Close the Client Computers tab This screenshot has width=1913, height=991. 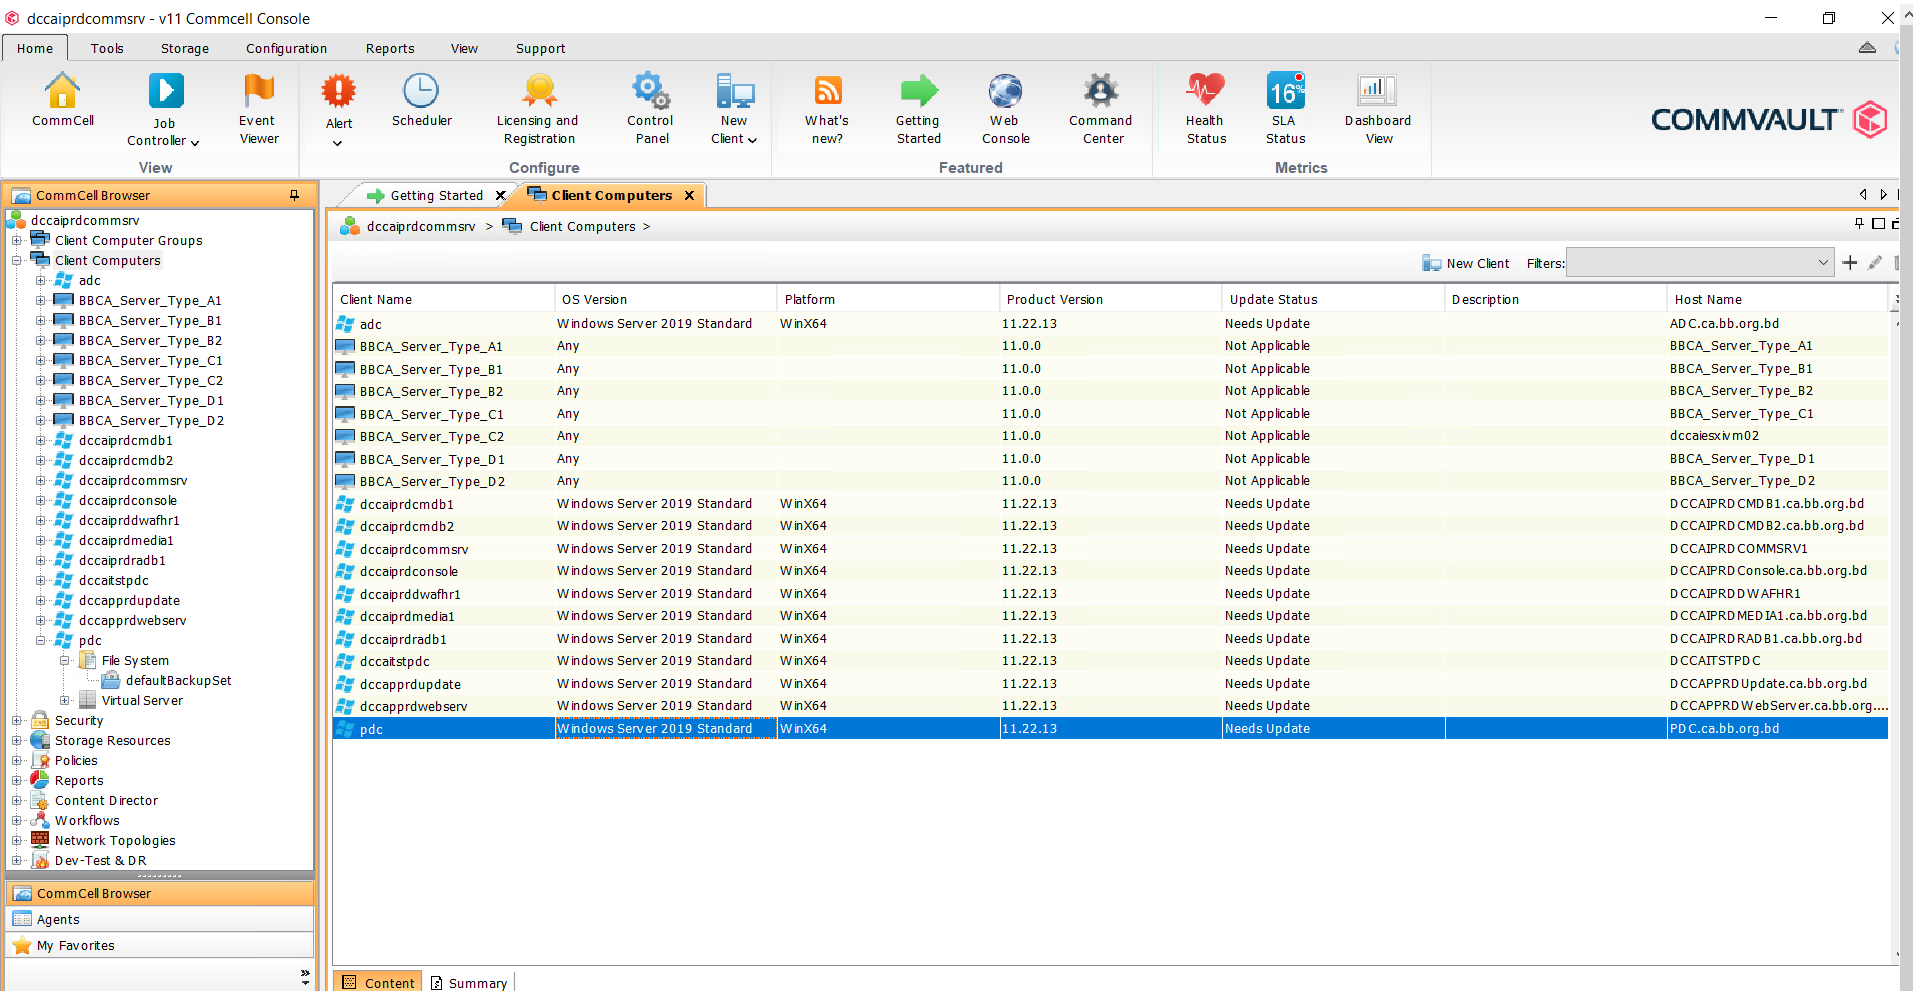click(x=689, y=195)
